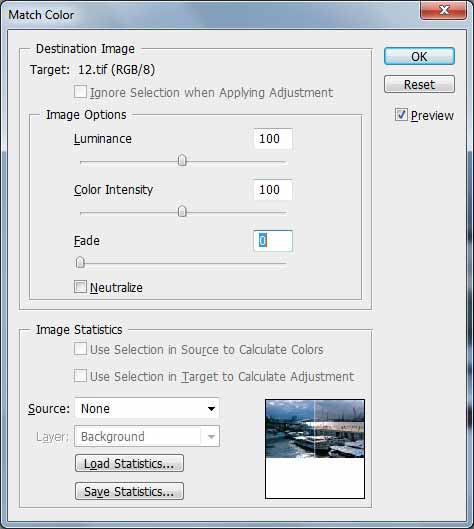Click the Luminance slider handle

point(182,160)
